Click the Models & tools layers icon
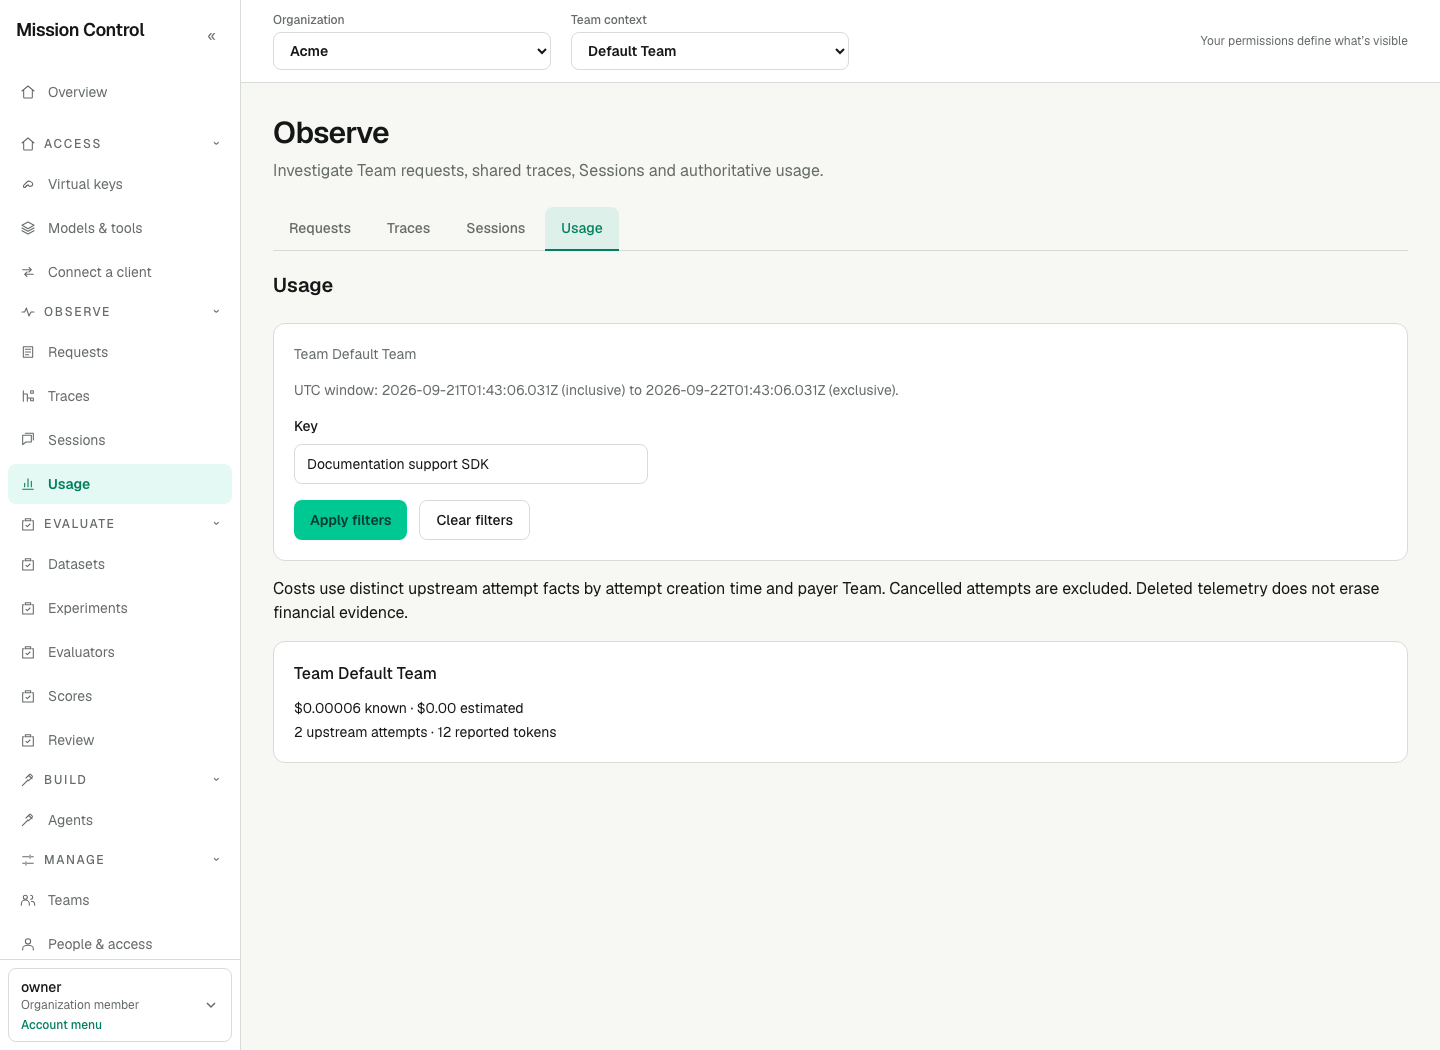This screenshot has width=1440, height=1050. [x=28, y=228]
